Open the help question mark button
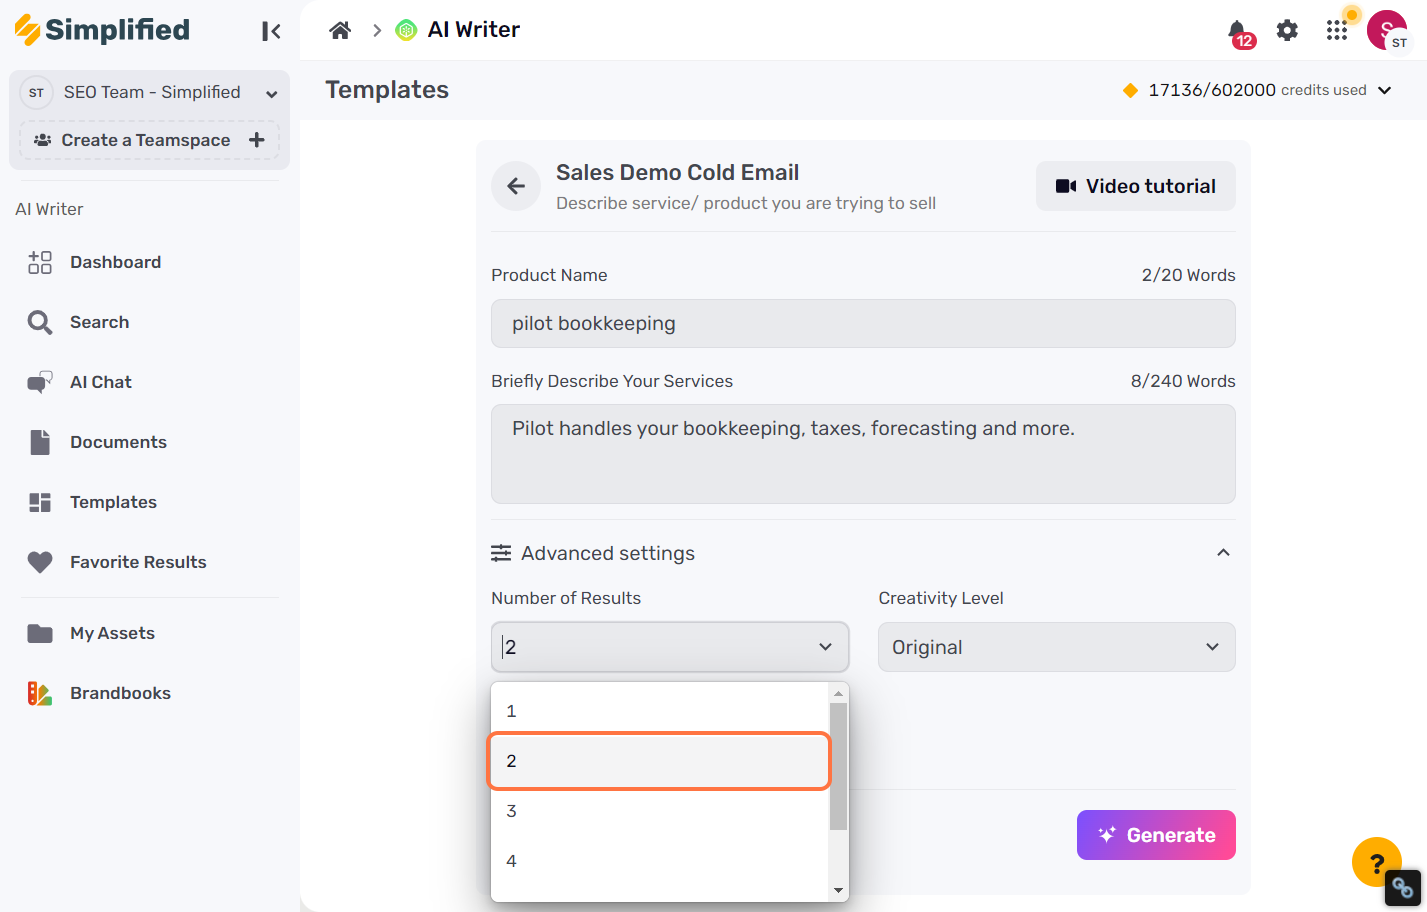 pyautogui.click(x=1377, y=862)
